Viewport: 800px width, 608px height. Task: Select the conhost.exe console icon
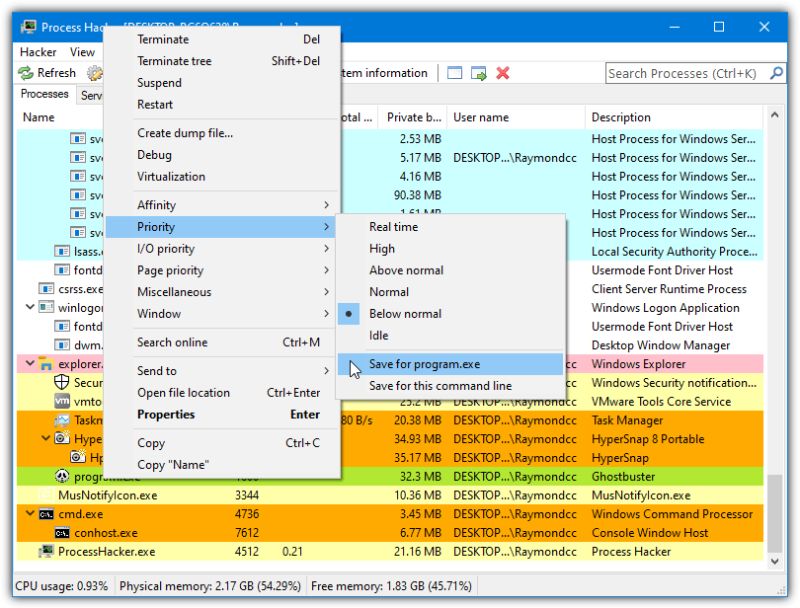62,533
